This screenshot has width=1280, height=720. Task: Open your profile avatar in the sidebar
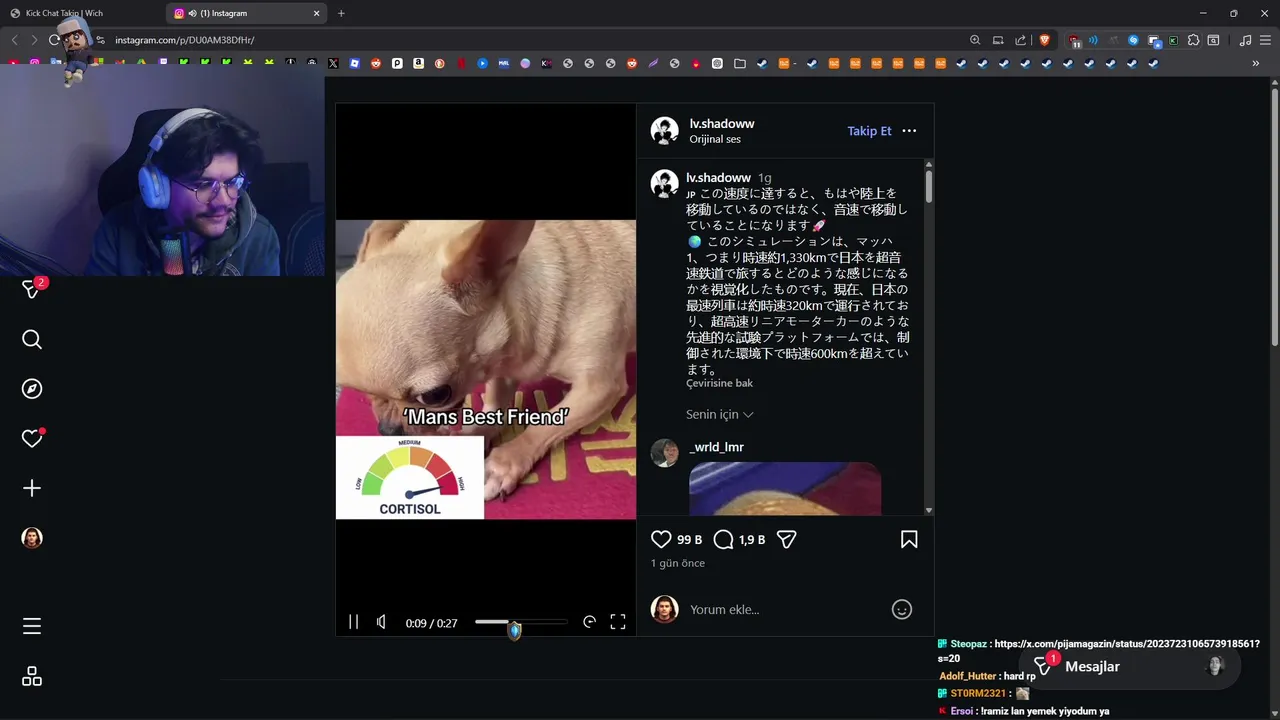coord(32,538)
